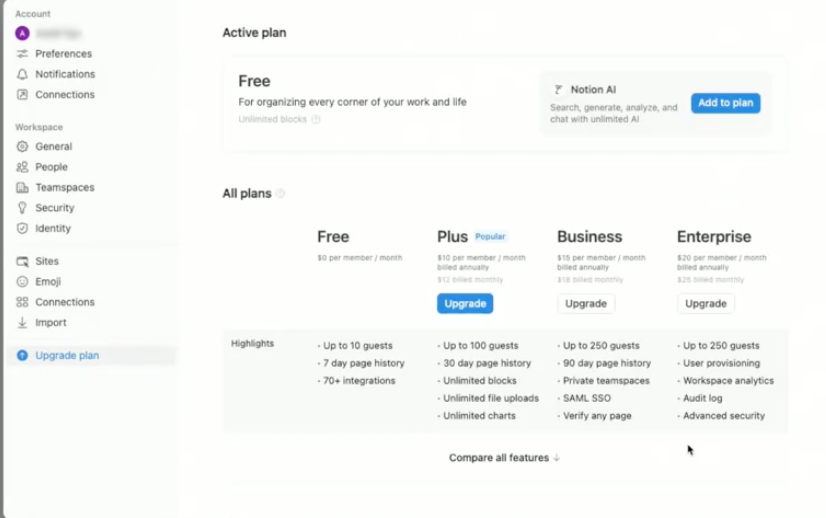
Task: Select the Upgrade plan sidebar item
Action: point(93,355)
